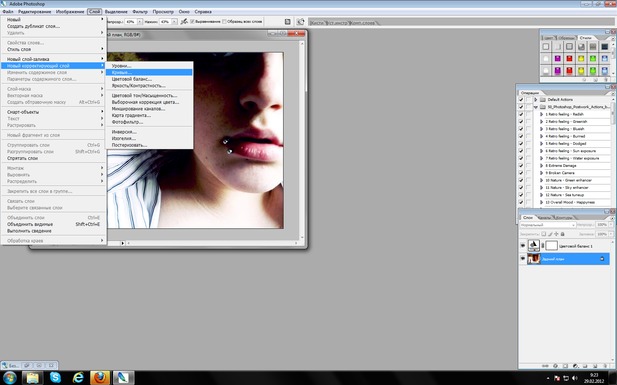Click the Photoshop feather icon in taskbar
The width and height of the screenshot is (617, 385).
pyautogui.click(x=123, y=378)
